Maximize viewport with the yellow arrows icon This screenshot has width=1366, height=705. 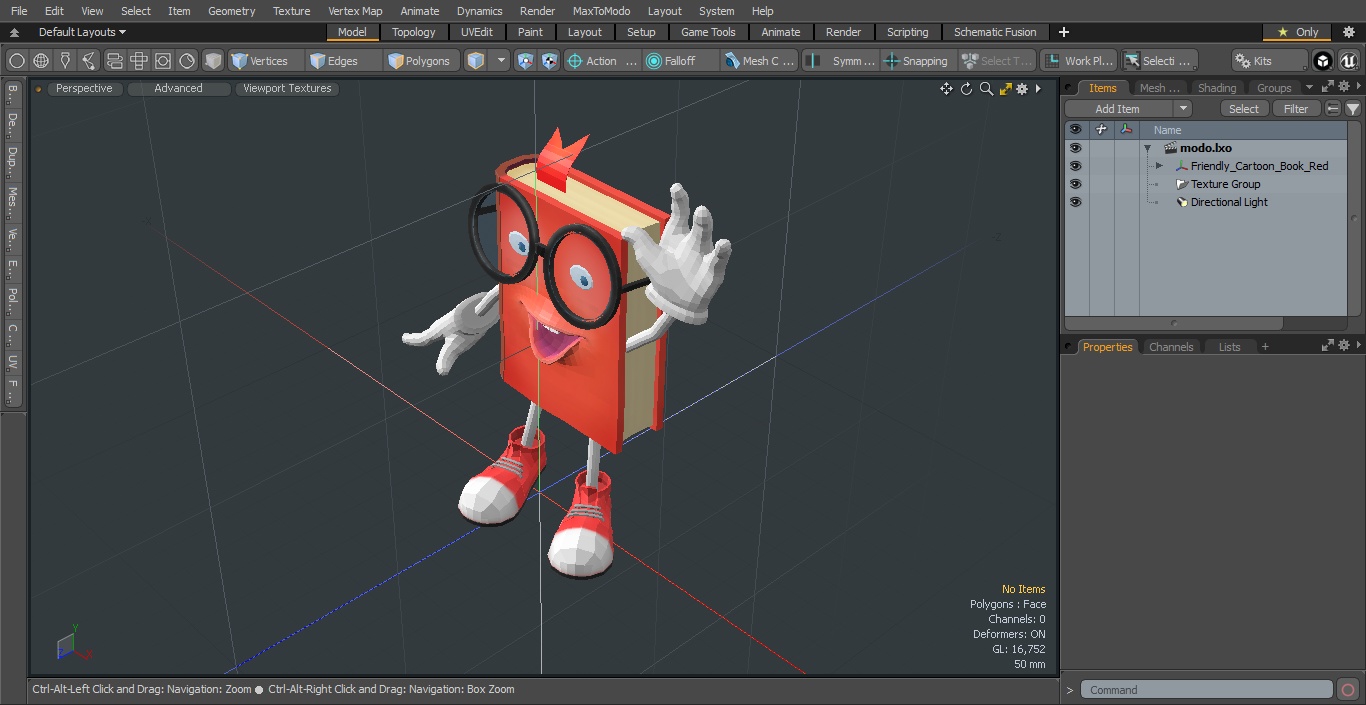pos(1005,89)
